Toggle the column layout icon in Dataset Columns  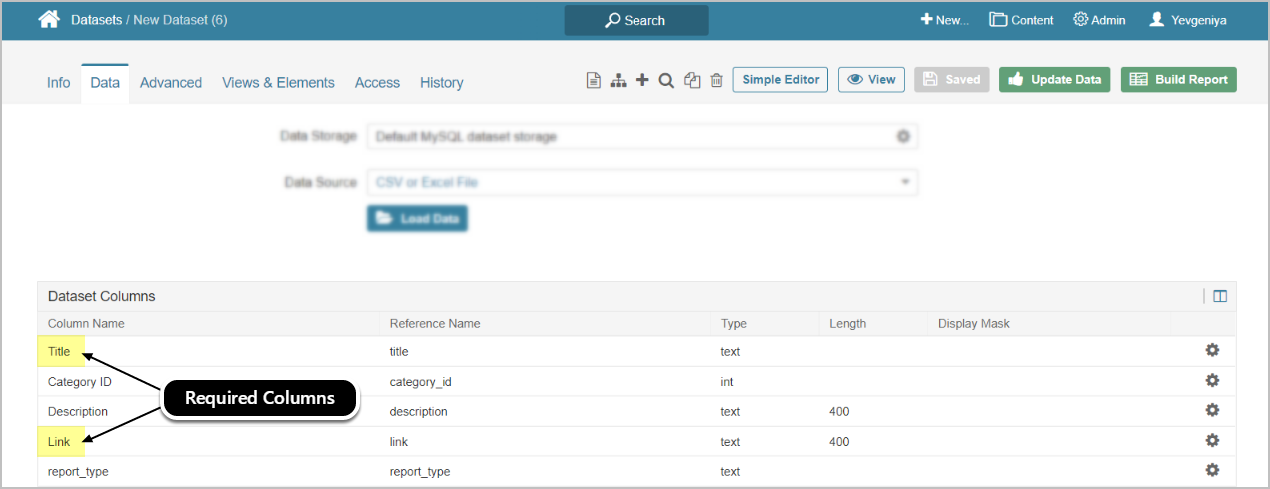click(1219, 296)
